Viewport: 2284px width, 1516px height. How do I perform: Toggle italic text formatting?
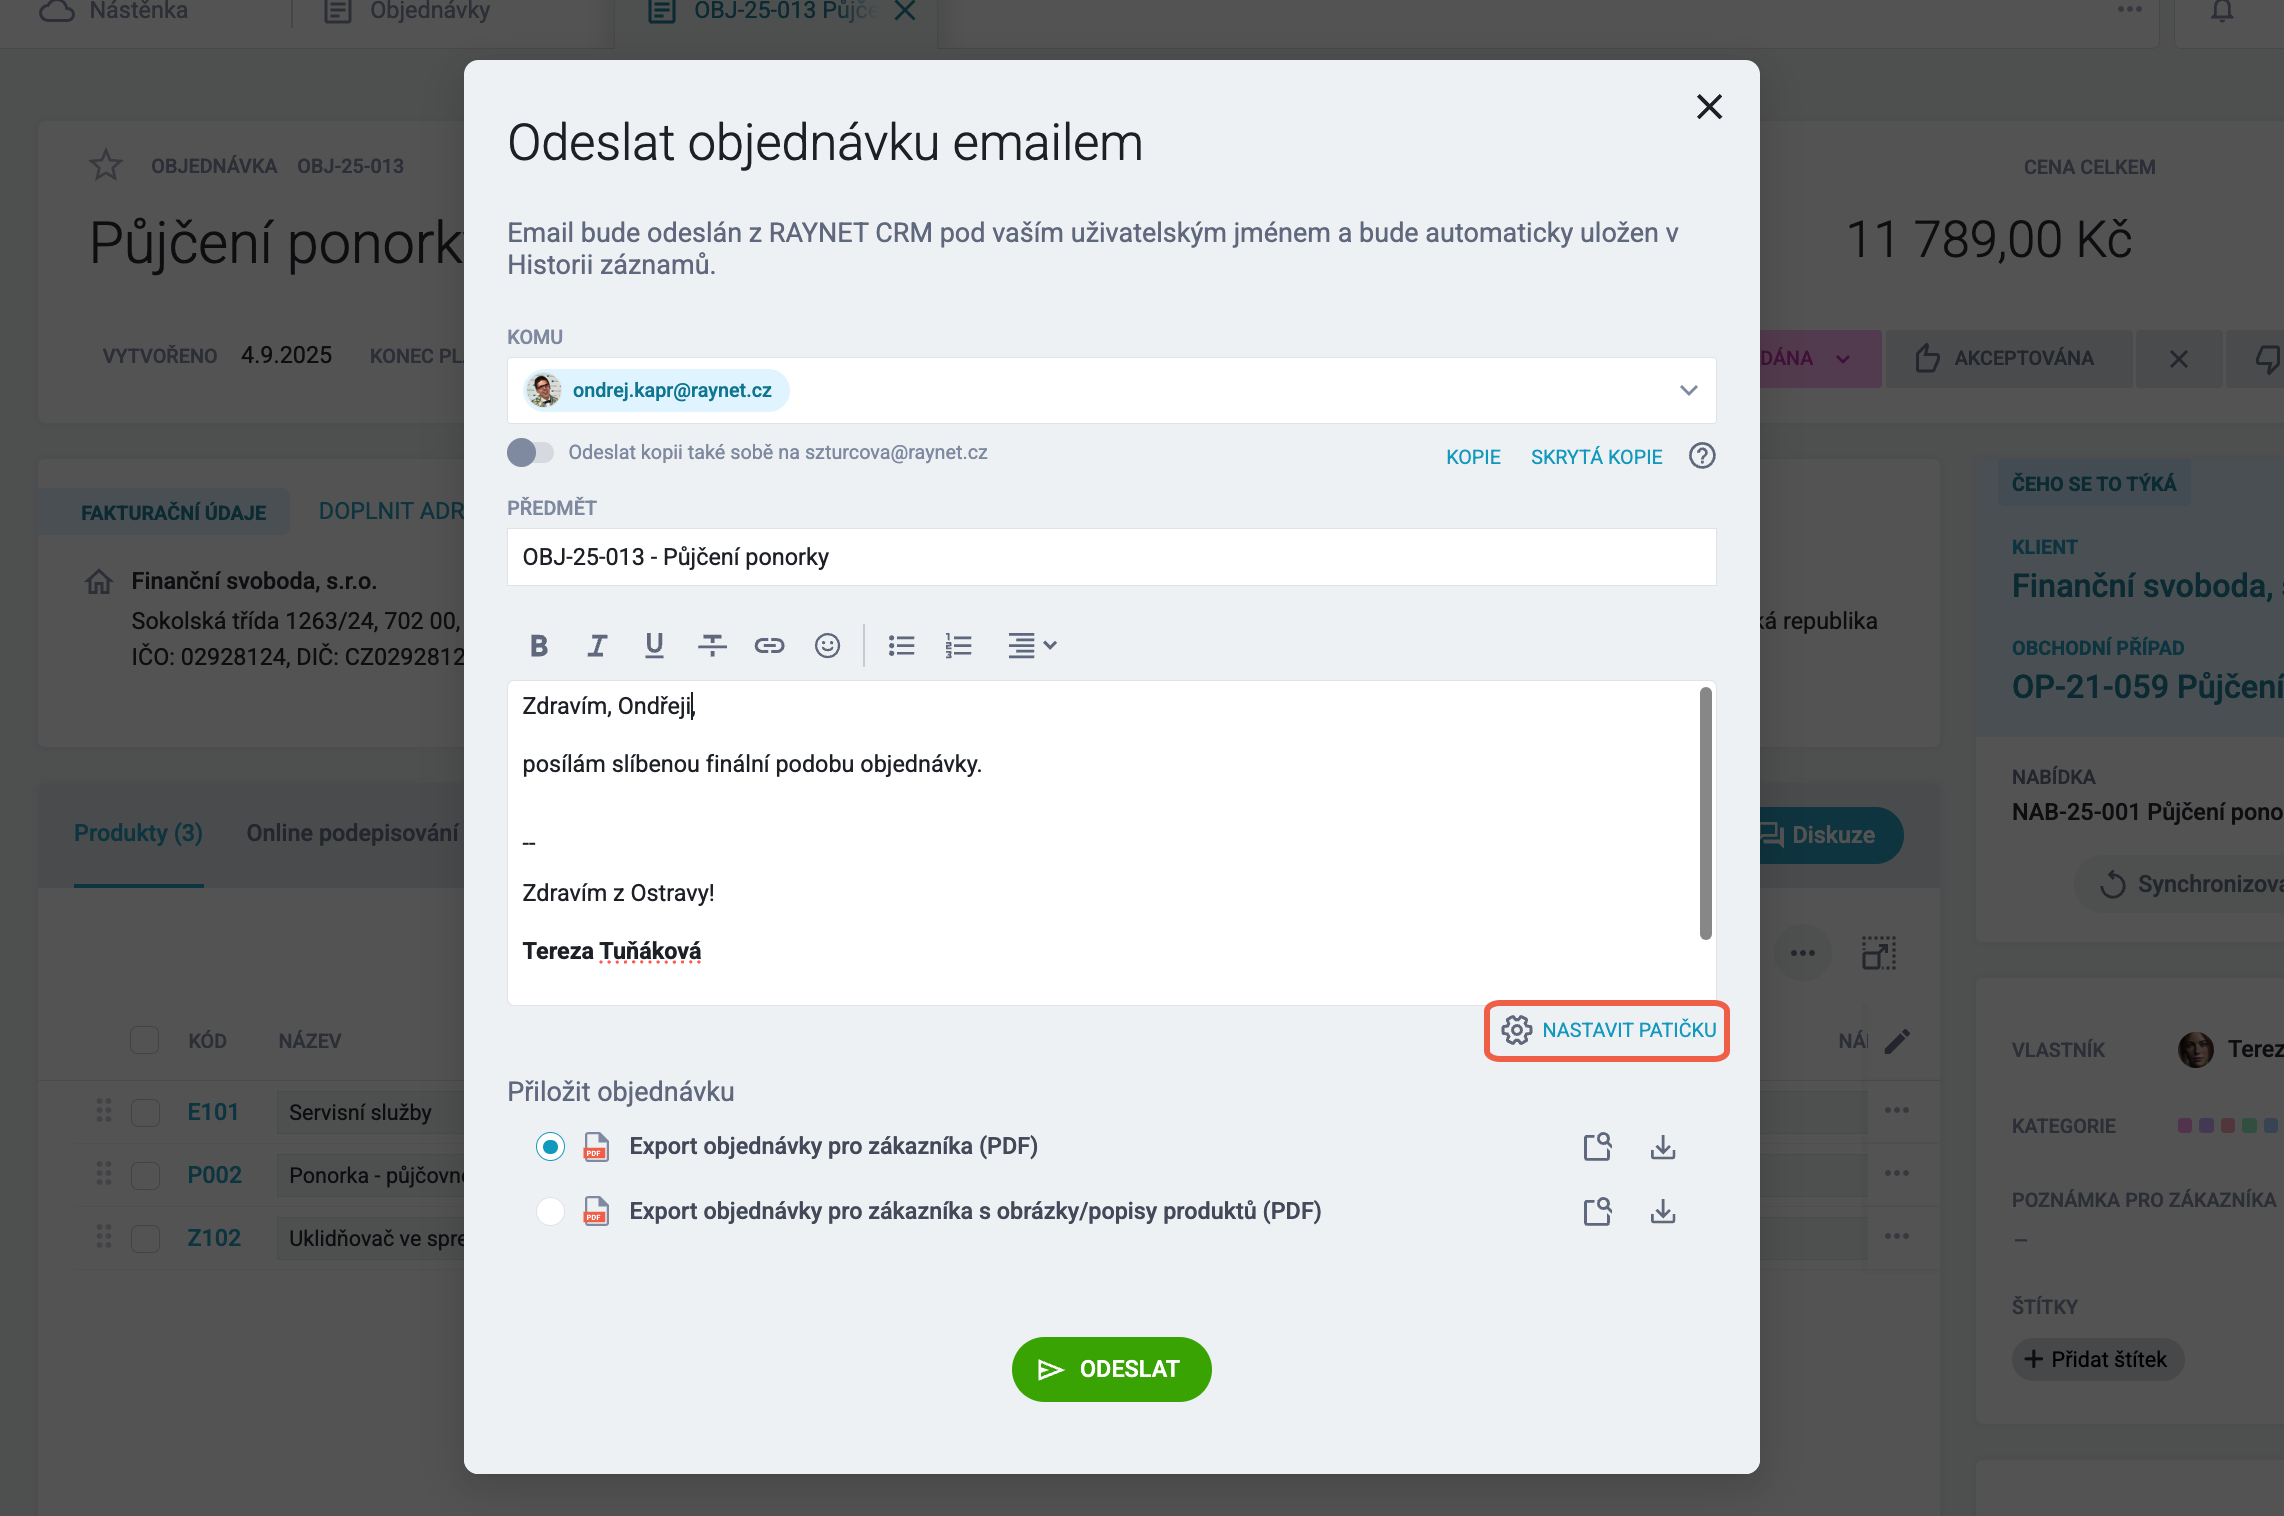point(597,646)
